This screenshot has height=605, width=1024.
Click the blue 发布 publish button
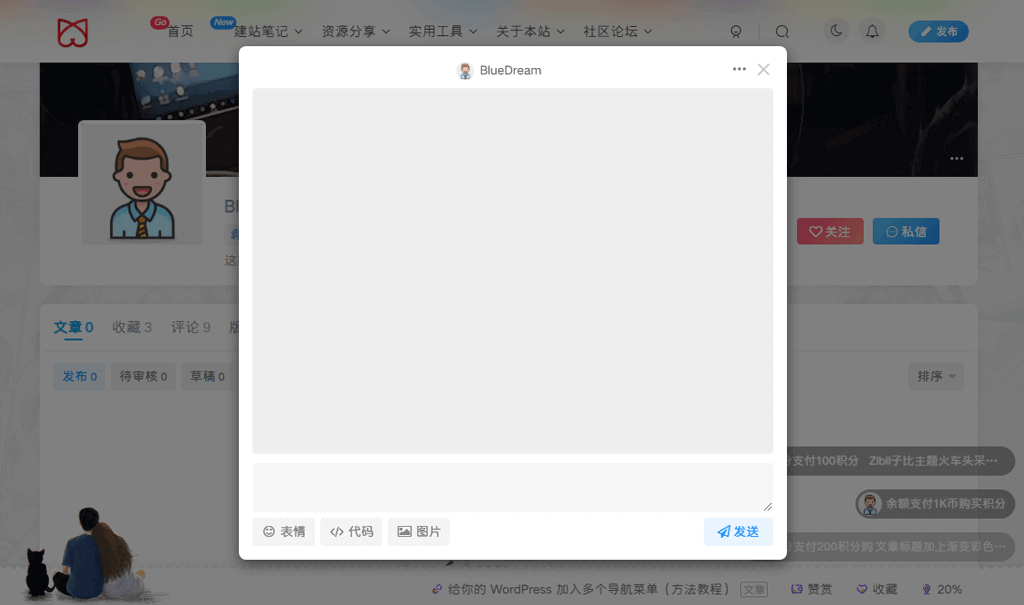(x=938, y=32)
